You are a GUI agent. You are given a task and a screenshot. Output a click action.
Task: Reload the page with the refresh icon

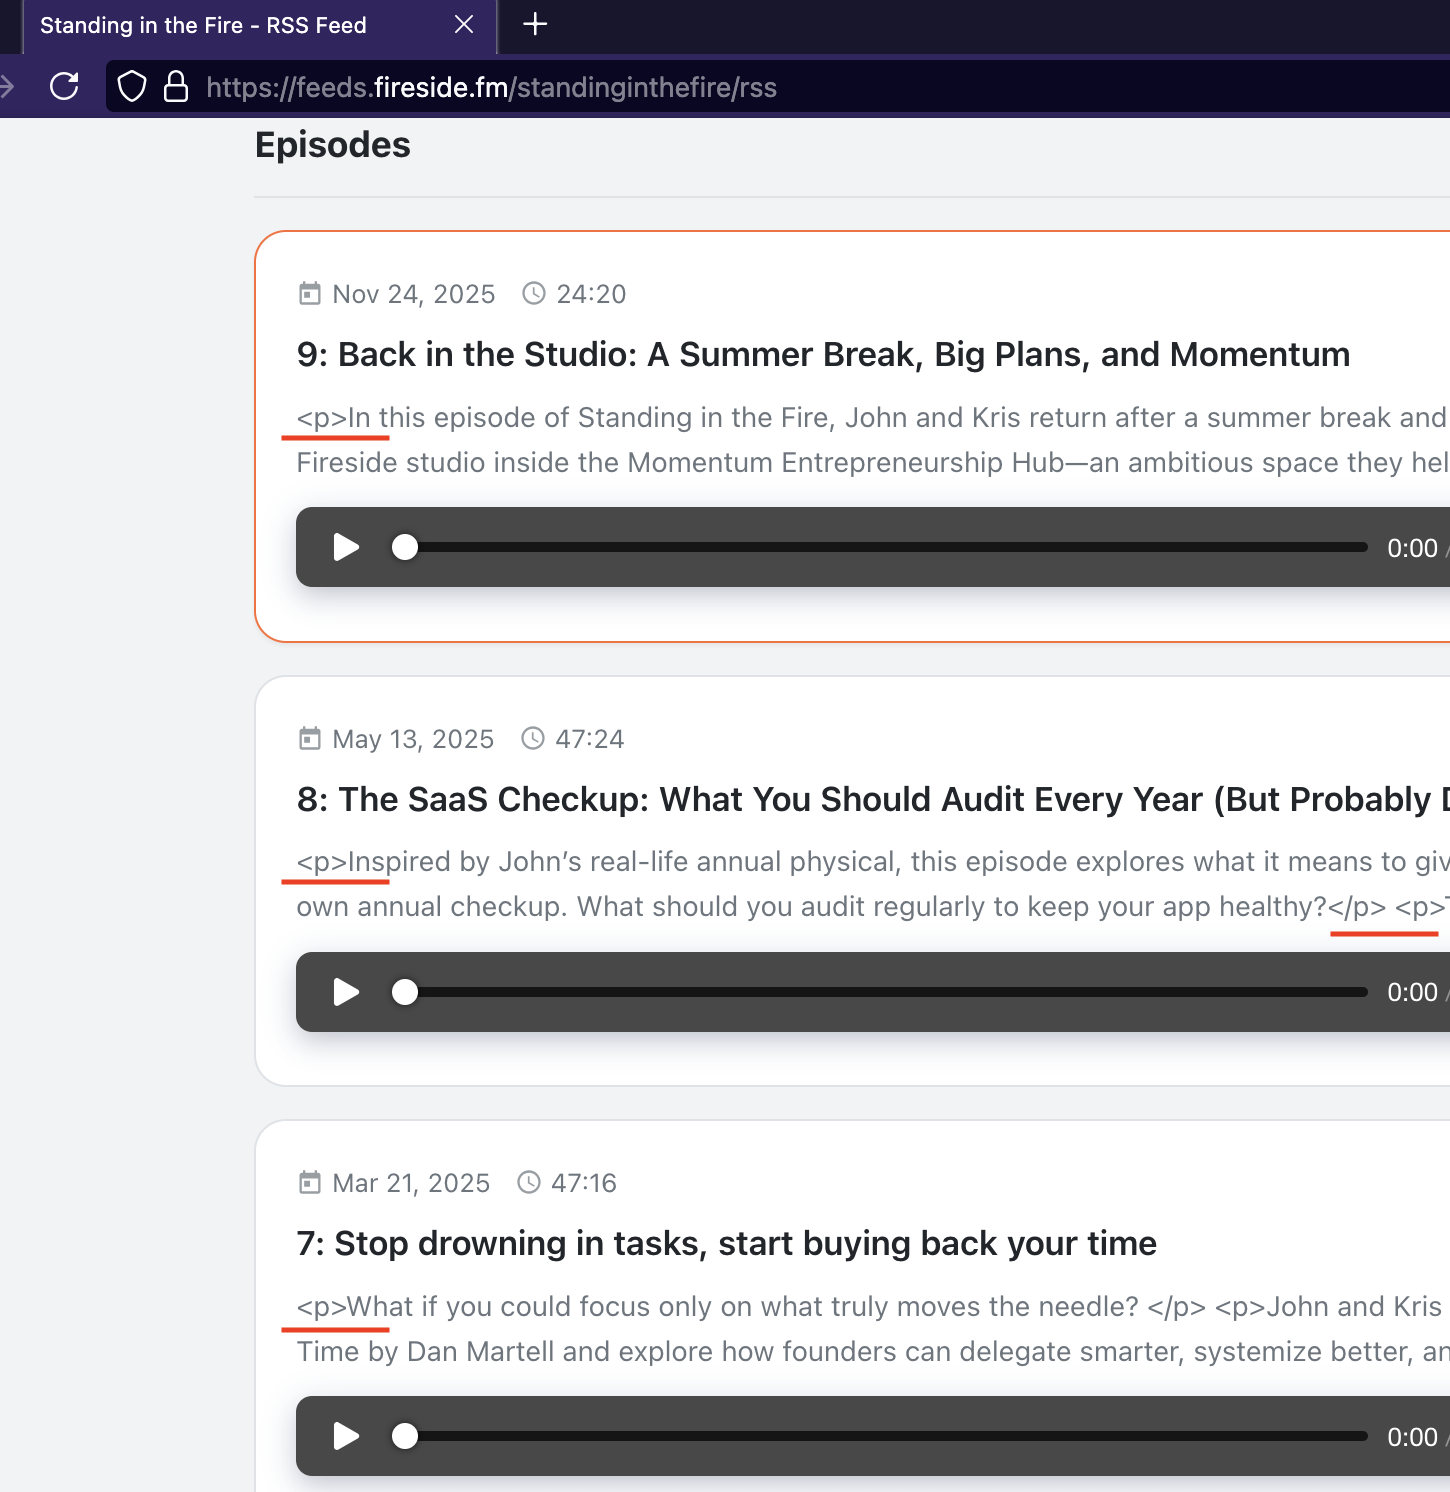[x=64, y=87]
